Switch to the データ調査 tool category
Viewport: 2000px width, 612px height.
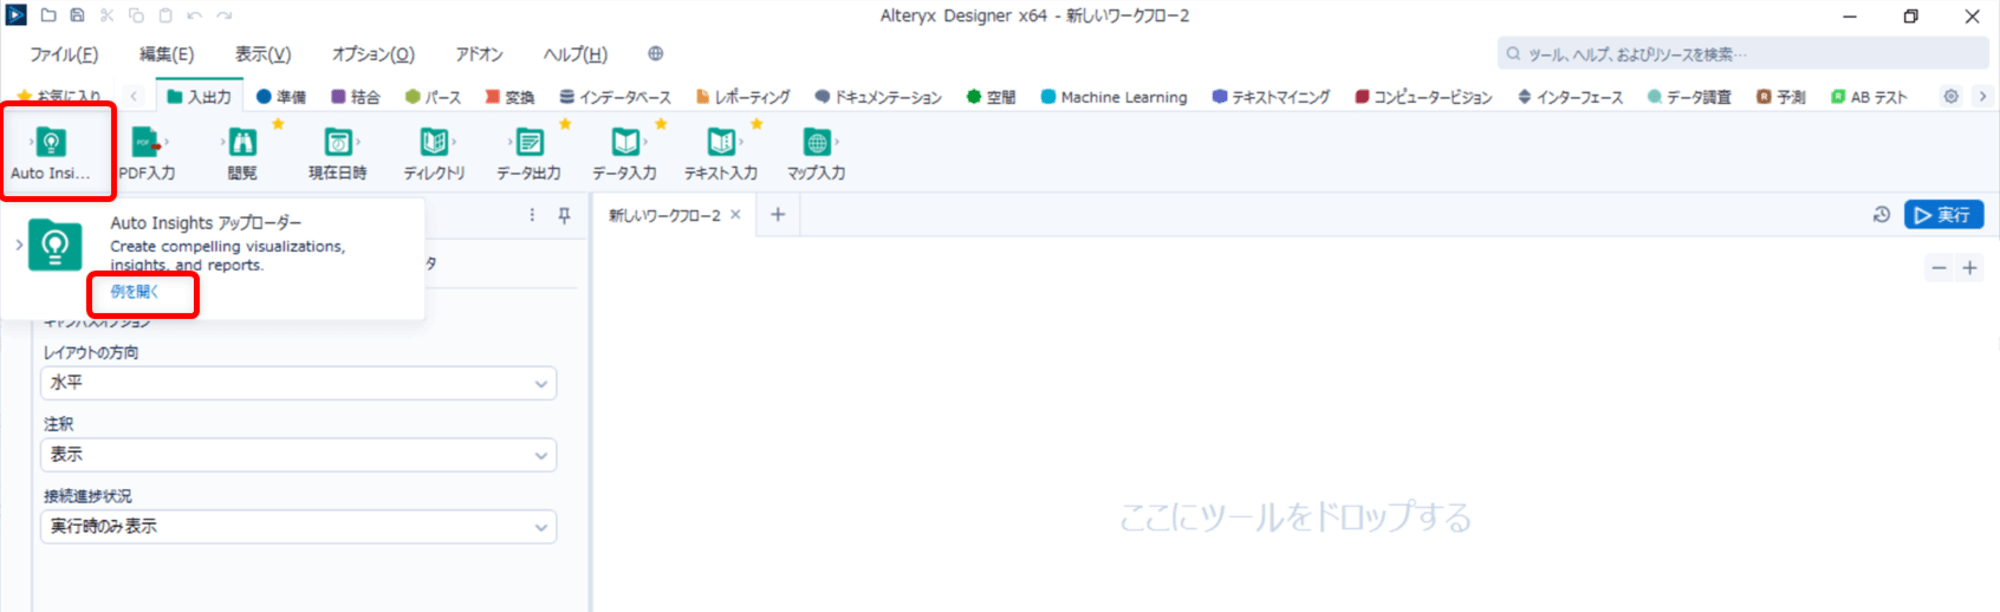click(1690, 97)
